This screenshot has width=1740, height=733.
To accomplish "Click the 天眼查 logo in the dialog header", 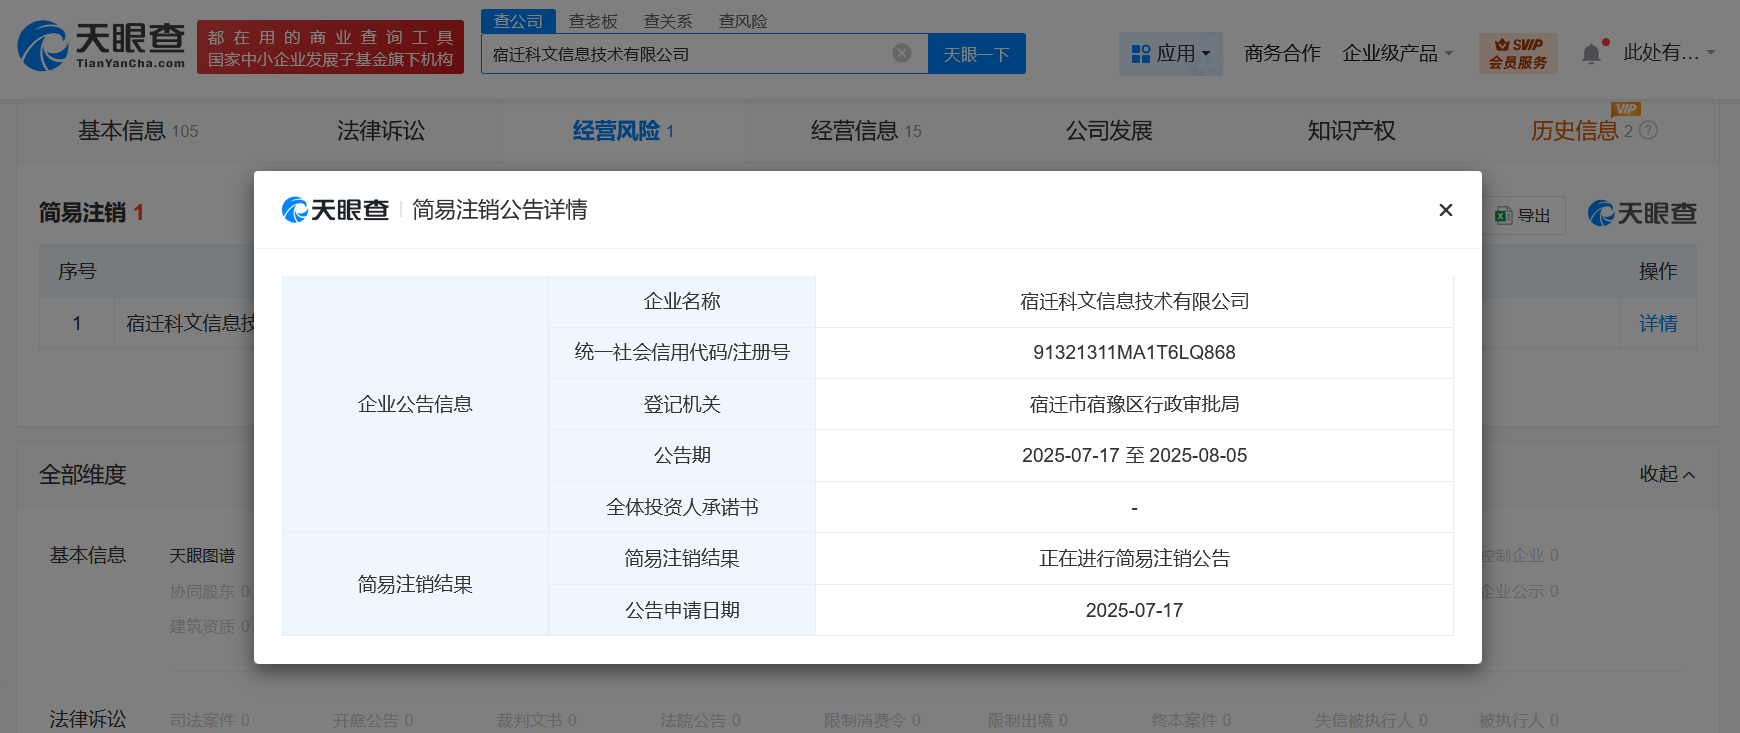I will [336, 210].
